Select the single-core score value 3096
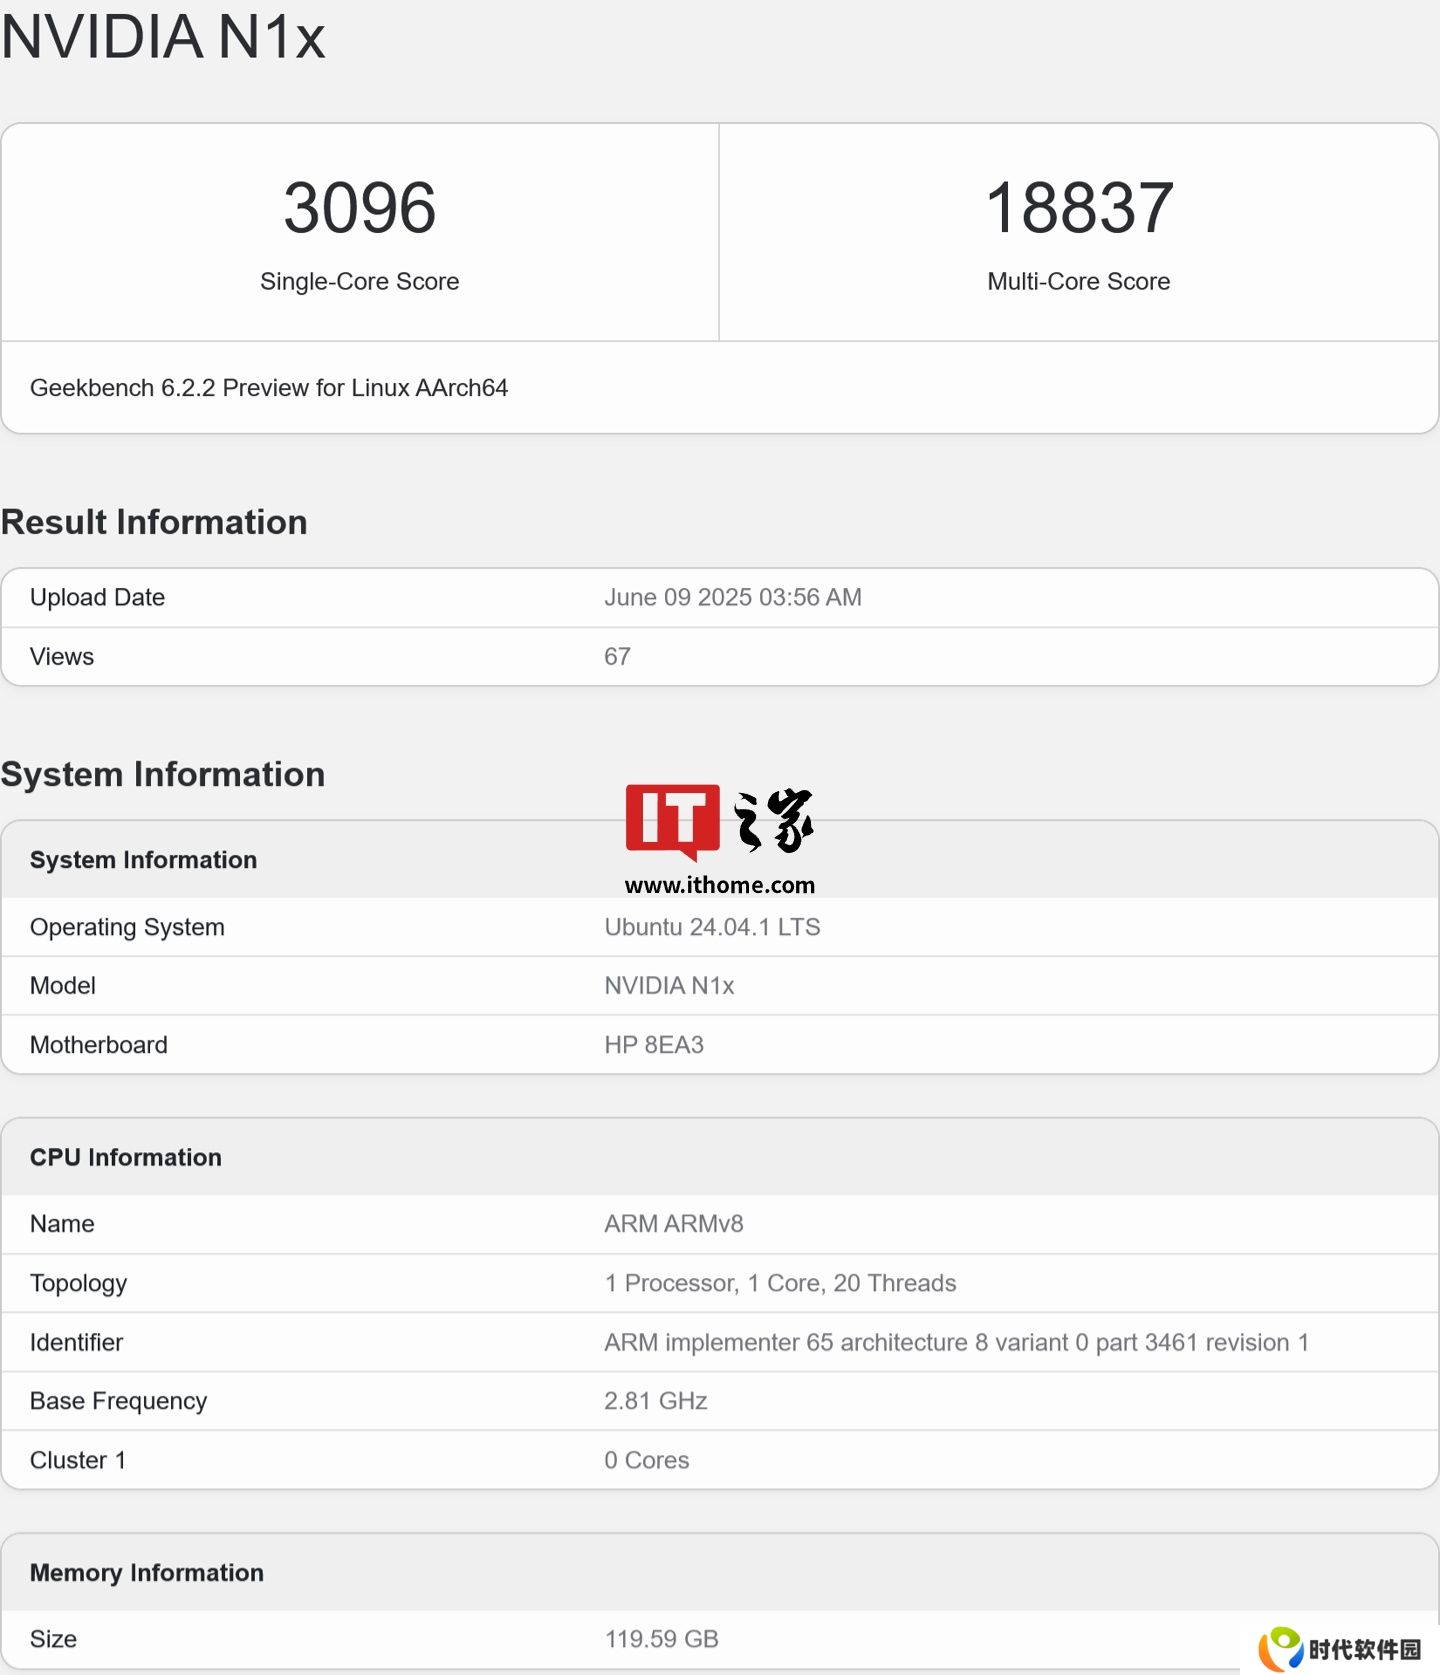This screenshot has height=1675, width=1440. pos(360,208)
